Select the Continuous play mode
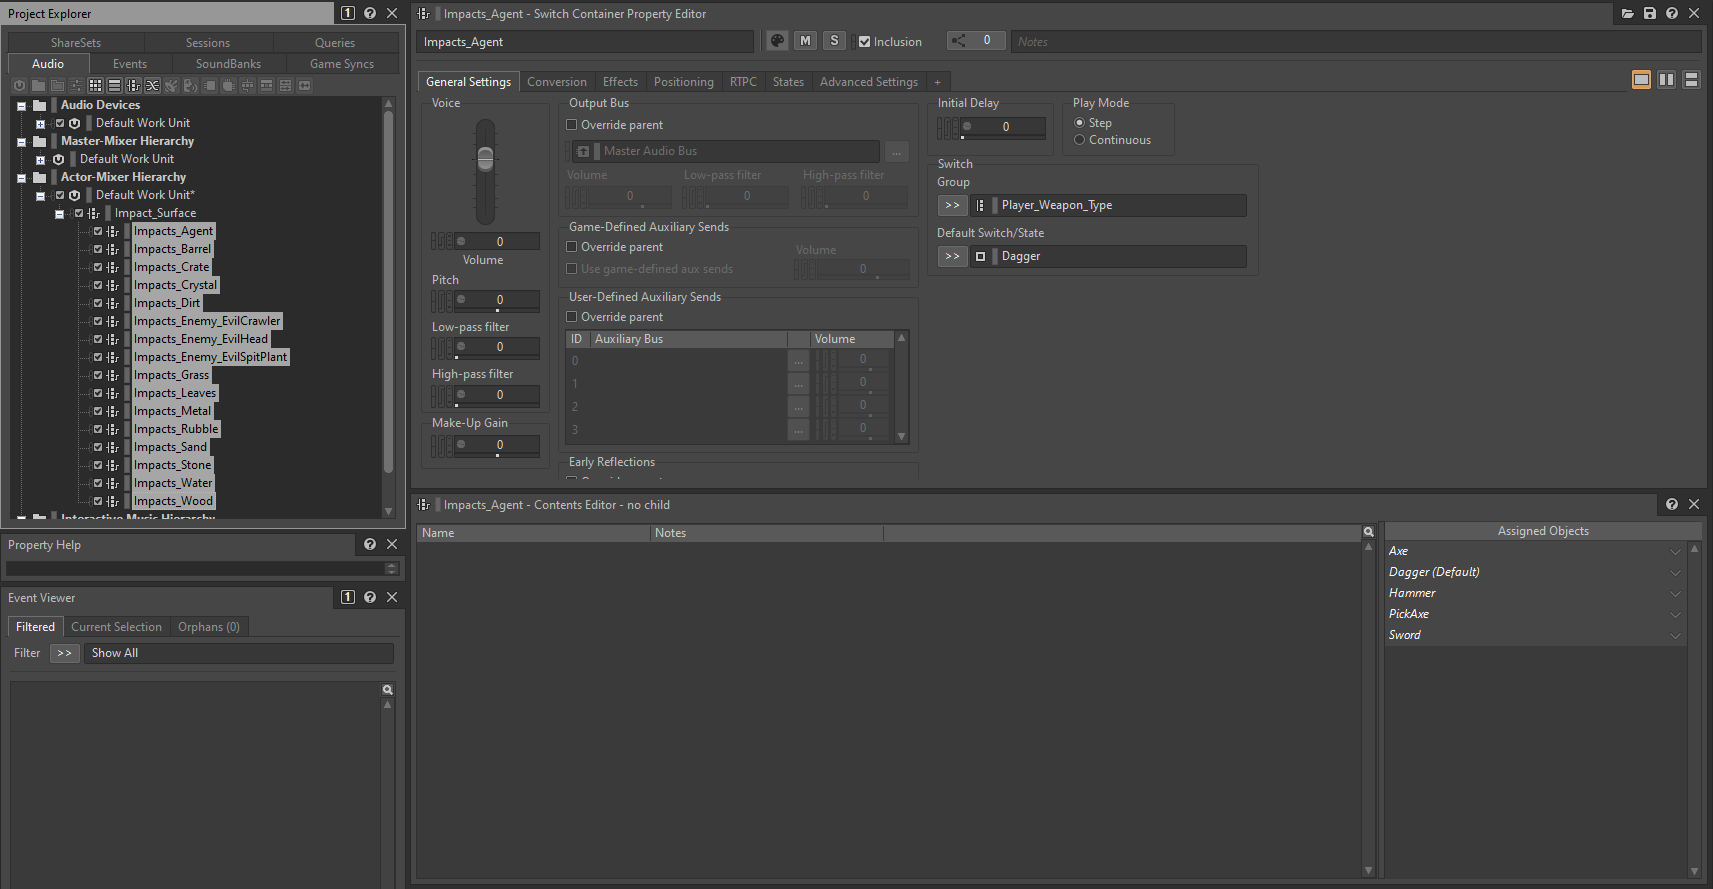 click(1079, 140)
